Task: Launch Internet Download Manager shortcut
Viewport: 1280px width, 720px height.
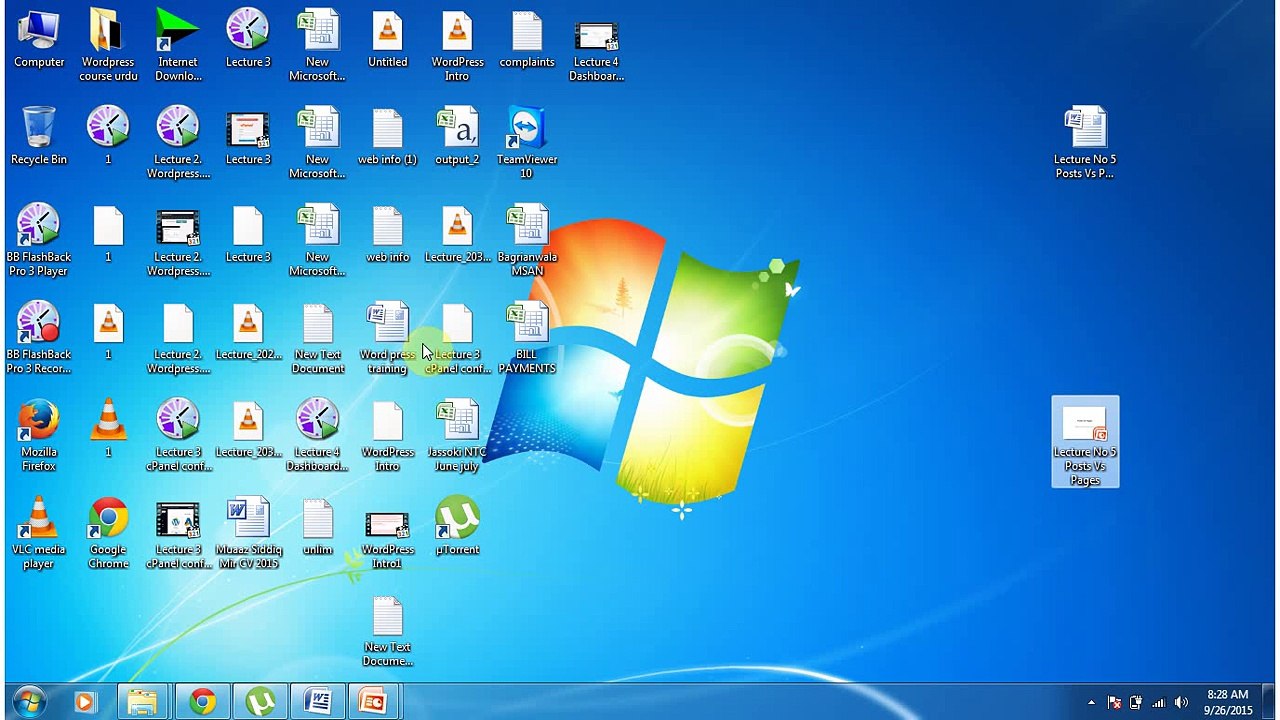Action: pyautogui.click(x=178, y=46)
